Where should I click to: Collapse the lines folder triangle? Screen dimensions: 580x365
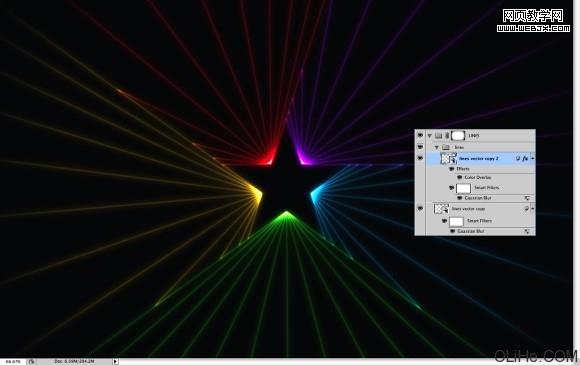[x=436, y=147]
